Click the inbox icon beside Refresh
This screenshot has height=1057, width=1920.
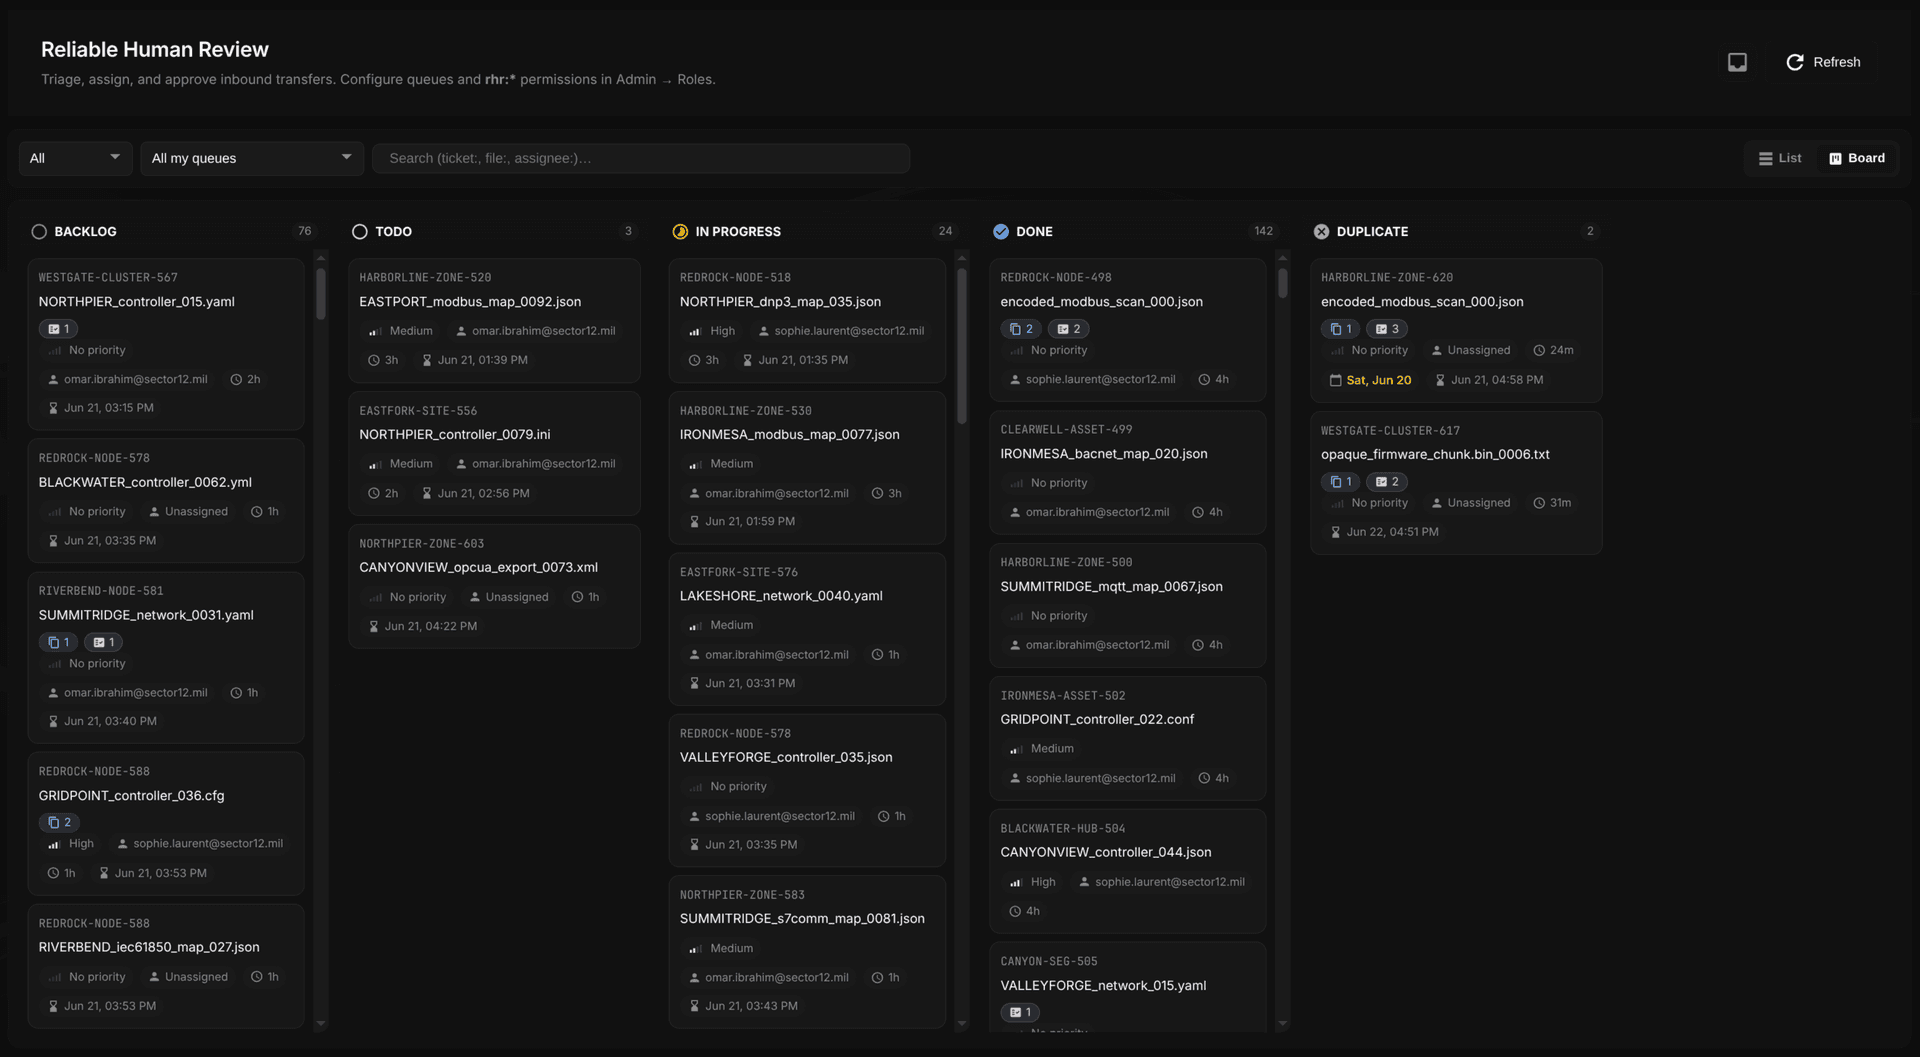point(1737,62)
